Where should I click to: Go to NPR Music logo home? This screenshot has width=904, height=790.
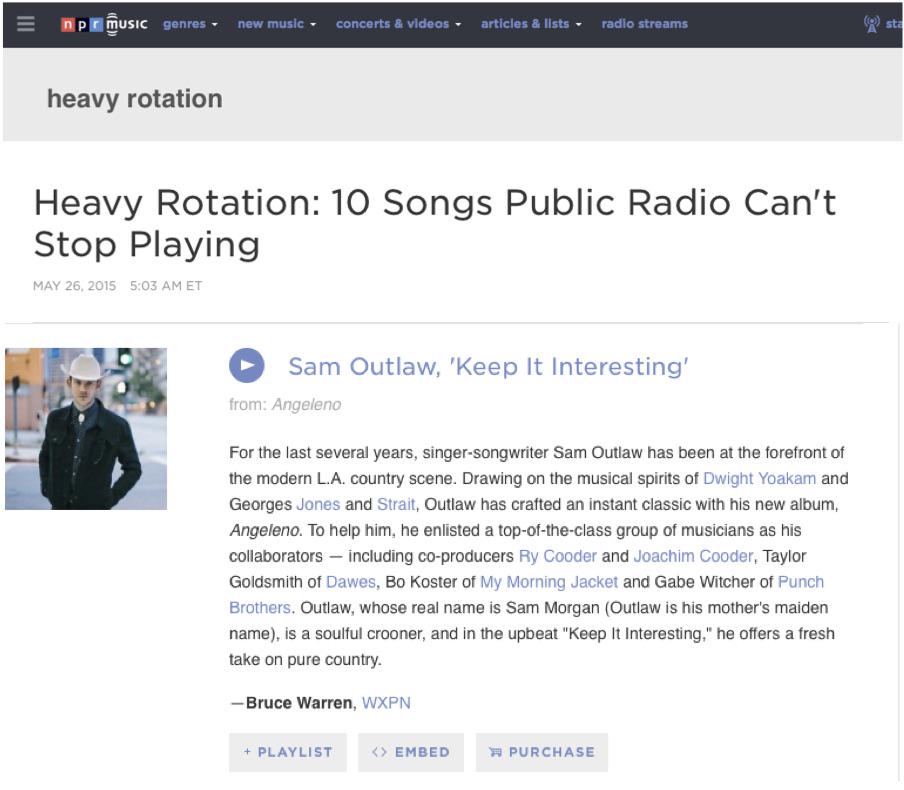coord(104,24)
